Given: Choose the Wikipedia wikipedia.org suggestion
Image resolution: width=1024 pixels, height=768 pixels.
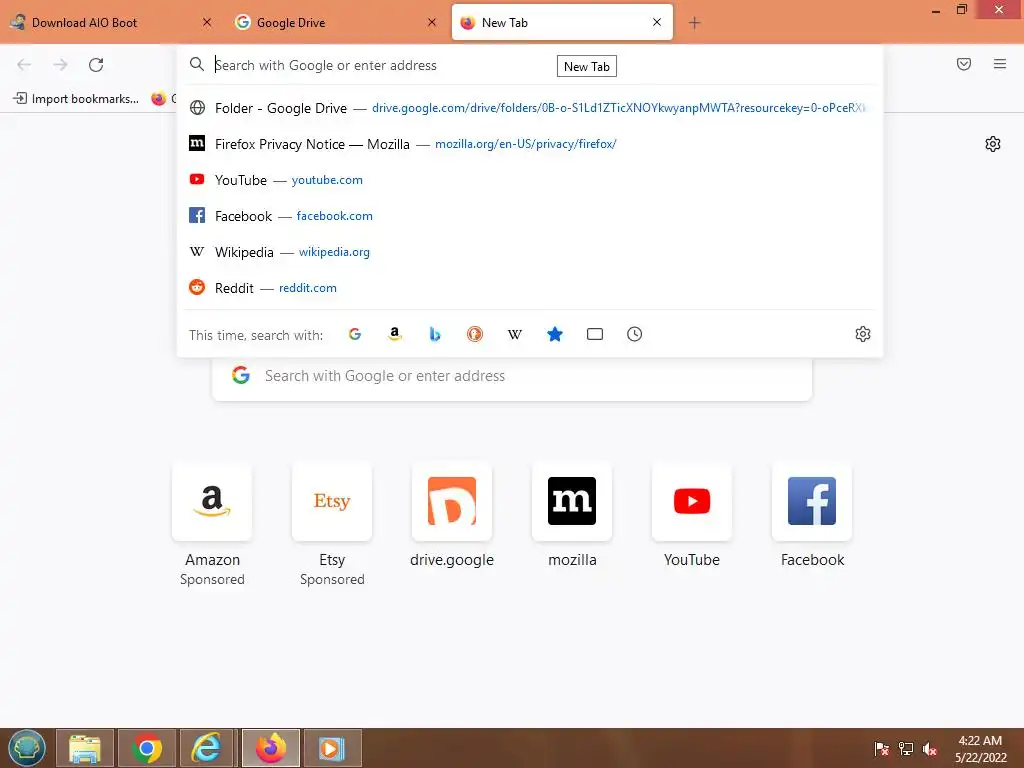Looking at the screenshot, I should pos(530,251).
